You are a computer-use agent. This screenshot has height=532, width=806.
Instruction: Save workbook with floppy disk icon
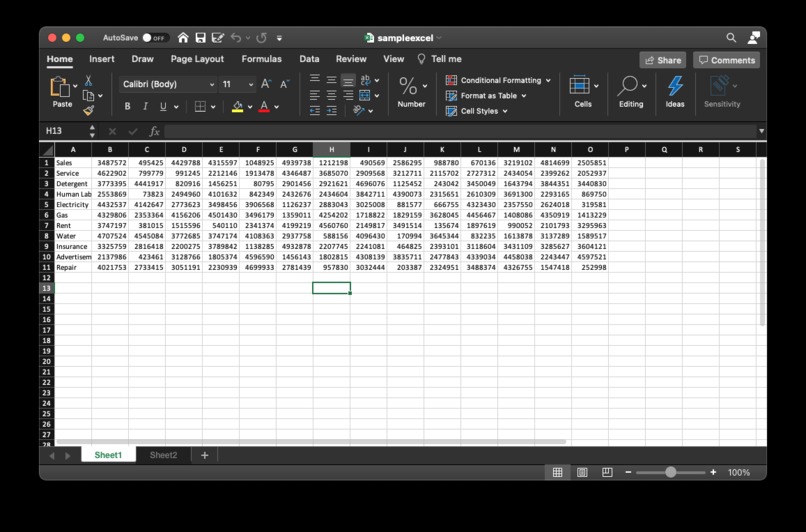(x=200, y=38)
